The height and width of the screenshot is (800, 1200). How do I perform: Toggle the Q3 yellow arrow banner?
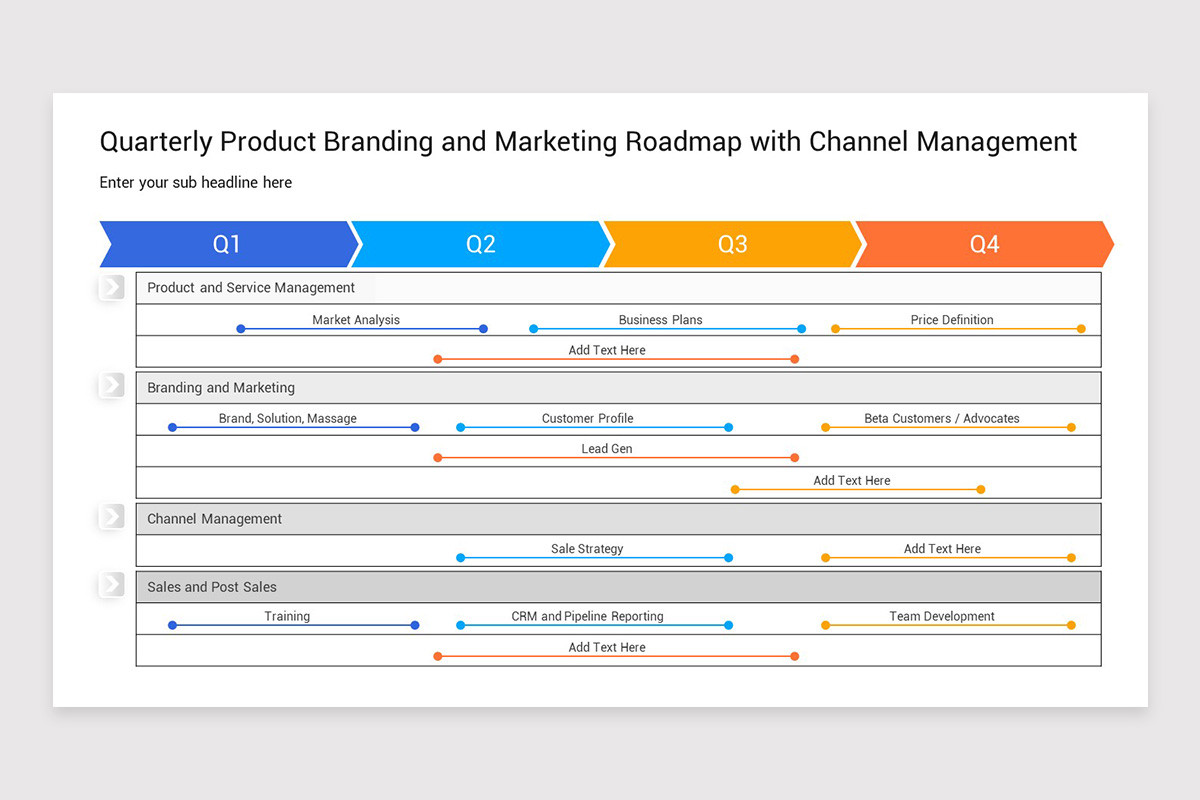(x=731, y=243)
